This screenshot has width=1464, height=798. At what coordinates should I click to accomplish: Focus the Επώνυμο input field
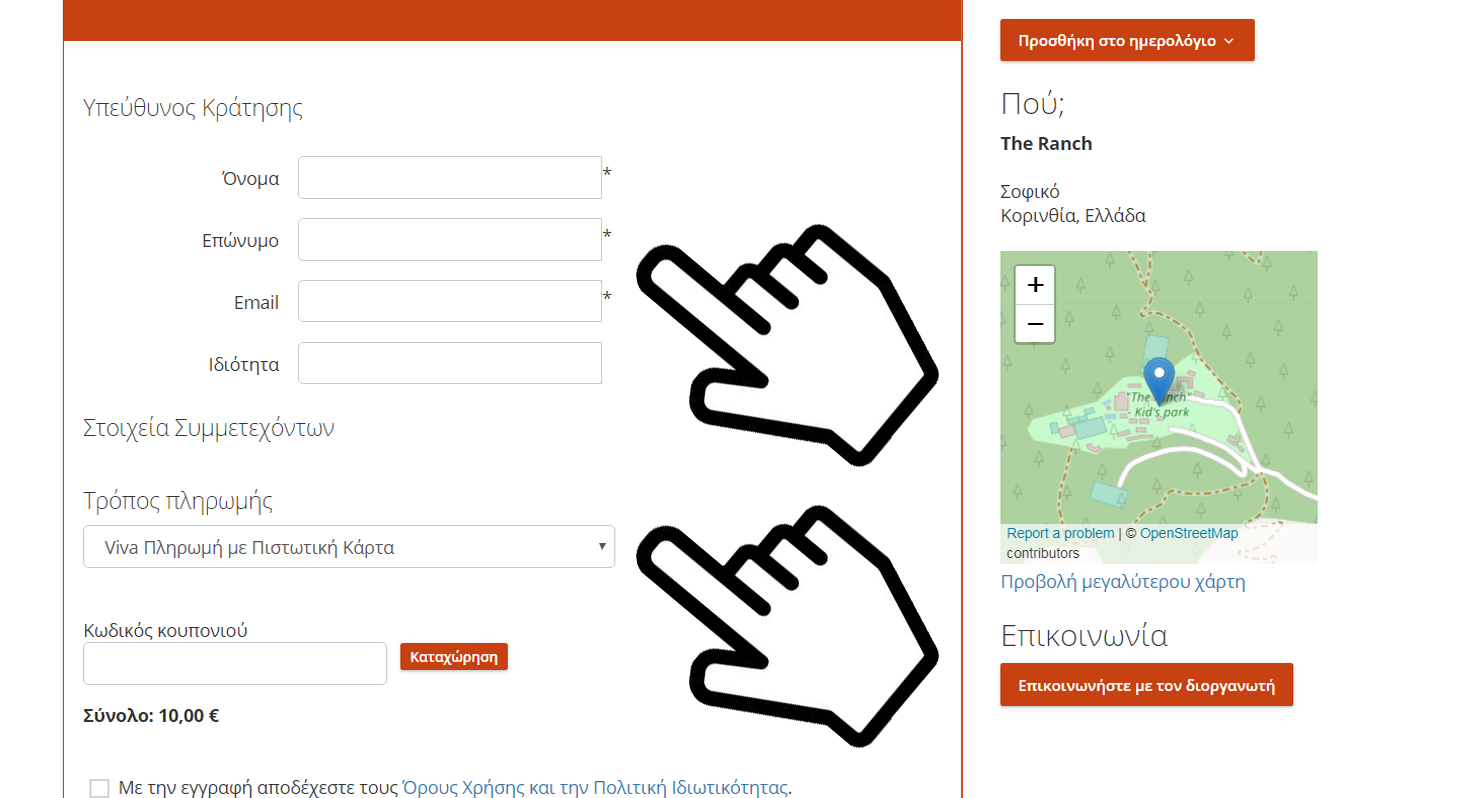(450, 240)
